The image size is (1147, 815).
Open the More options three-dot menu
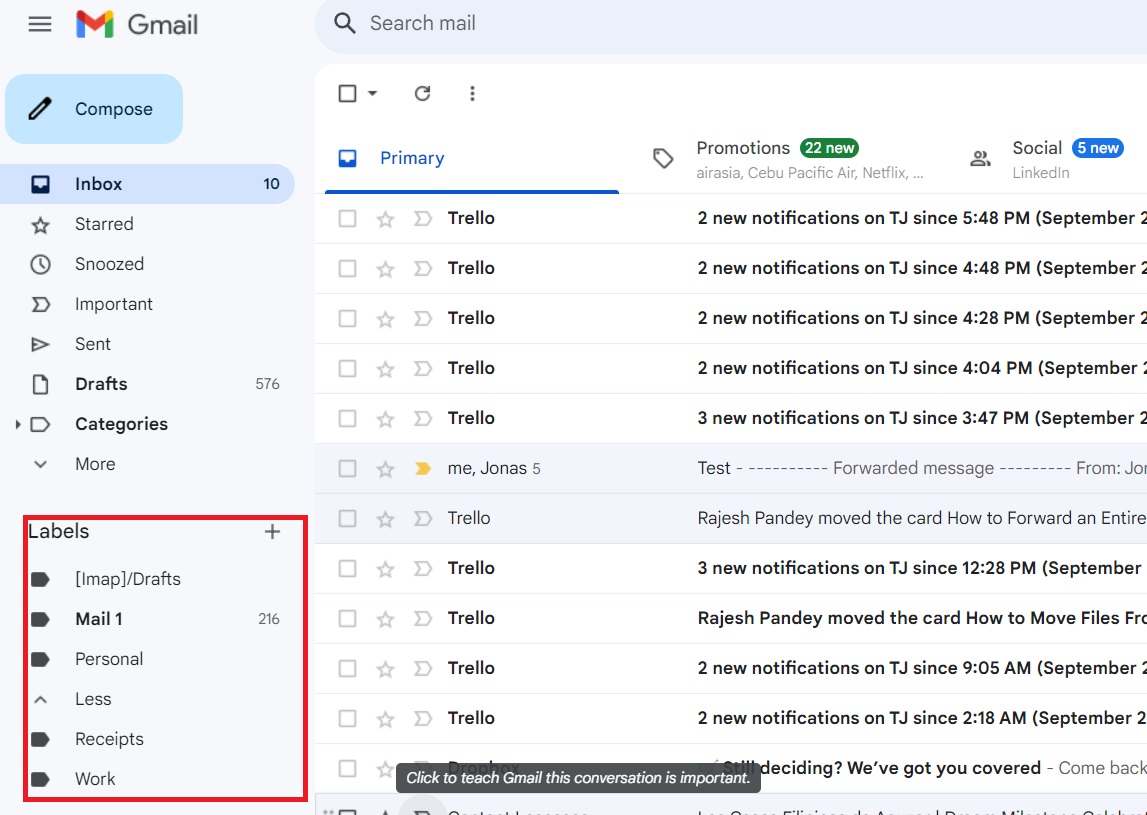(472, 94)
